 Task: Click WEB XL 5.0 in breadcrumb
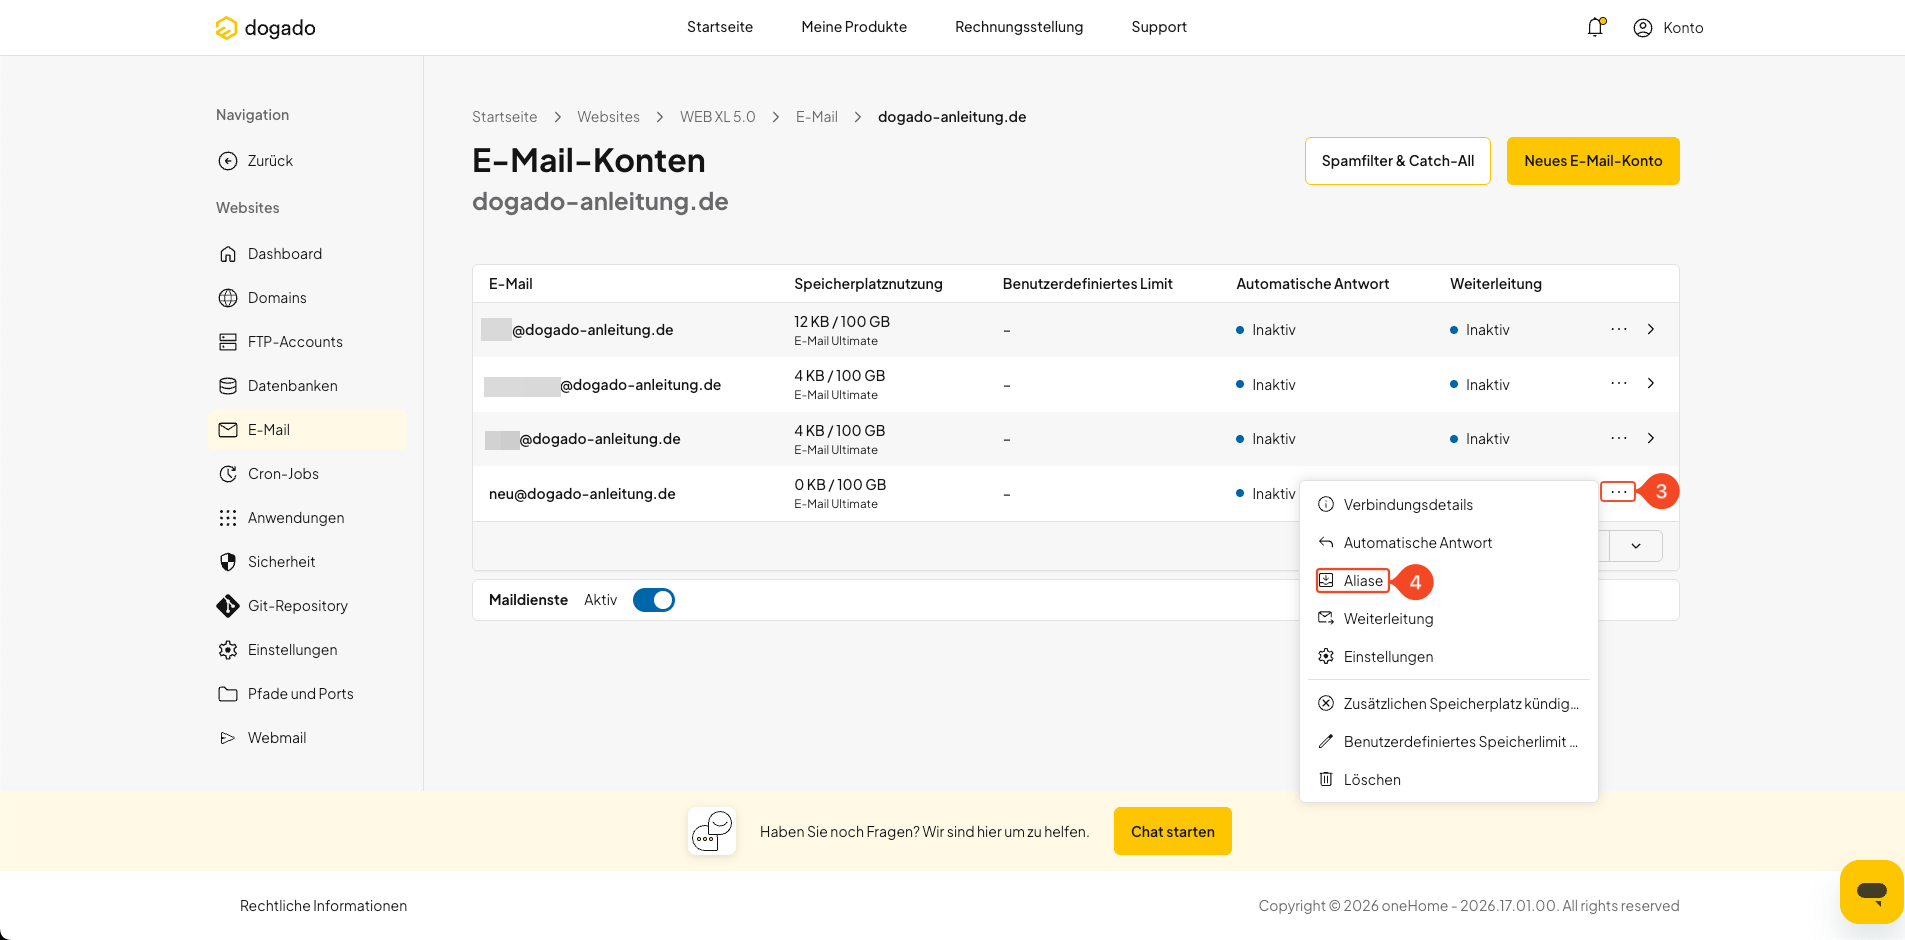click(718, 117)
